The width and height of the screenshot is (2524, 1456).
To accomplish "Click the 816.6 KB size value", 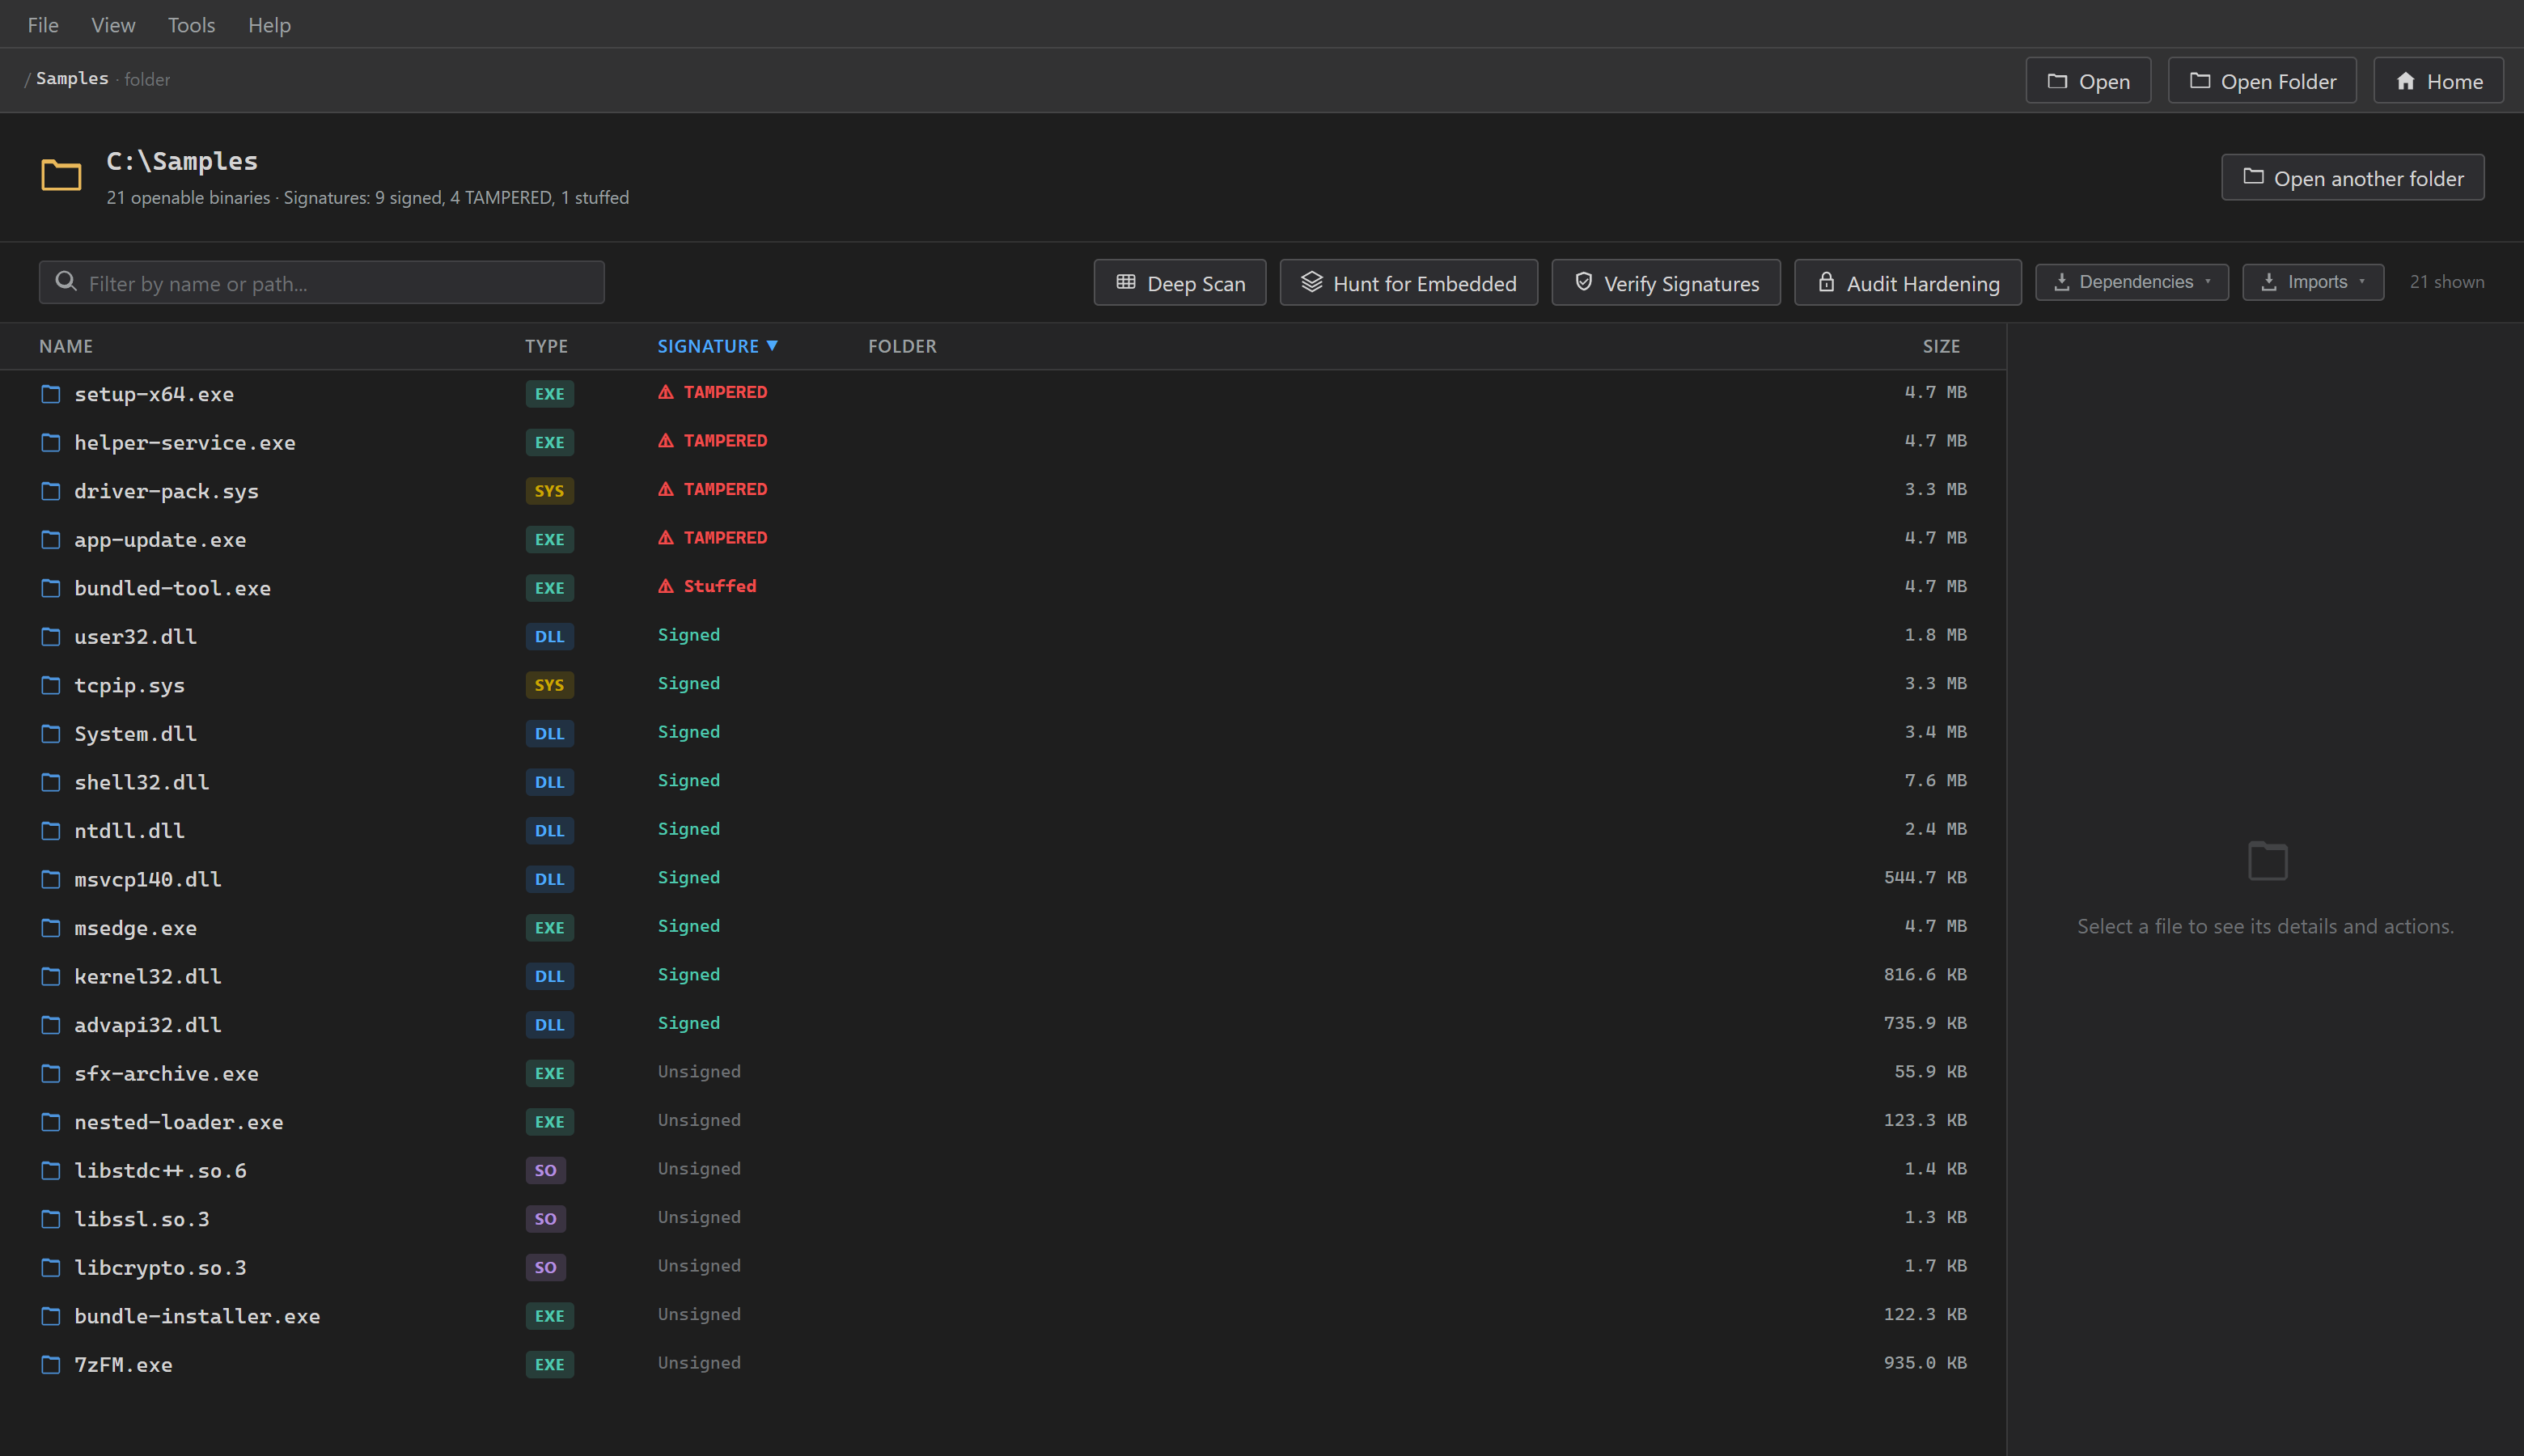I will pos(1925,974).
